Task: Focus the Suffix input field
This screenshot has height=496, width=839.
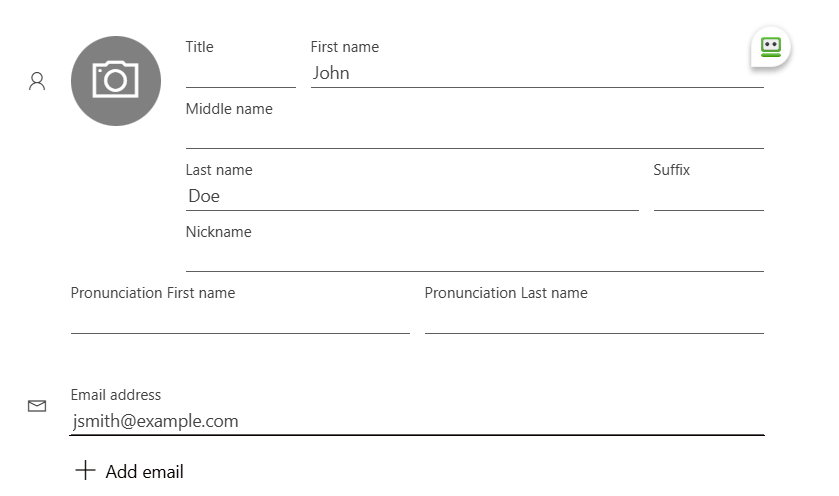Action: pyautogui.click(x=708, y=196)
